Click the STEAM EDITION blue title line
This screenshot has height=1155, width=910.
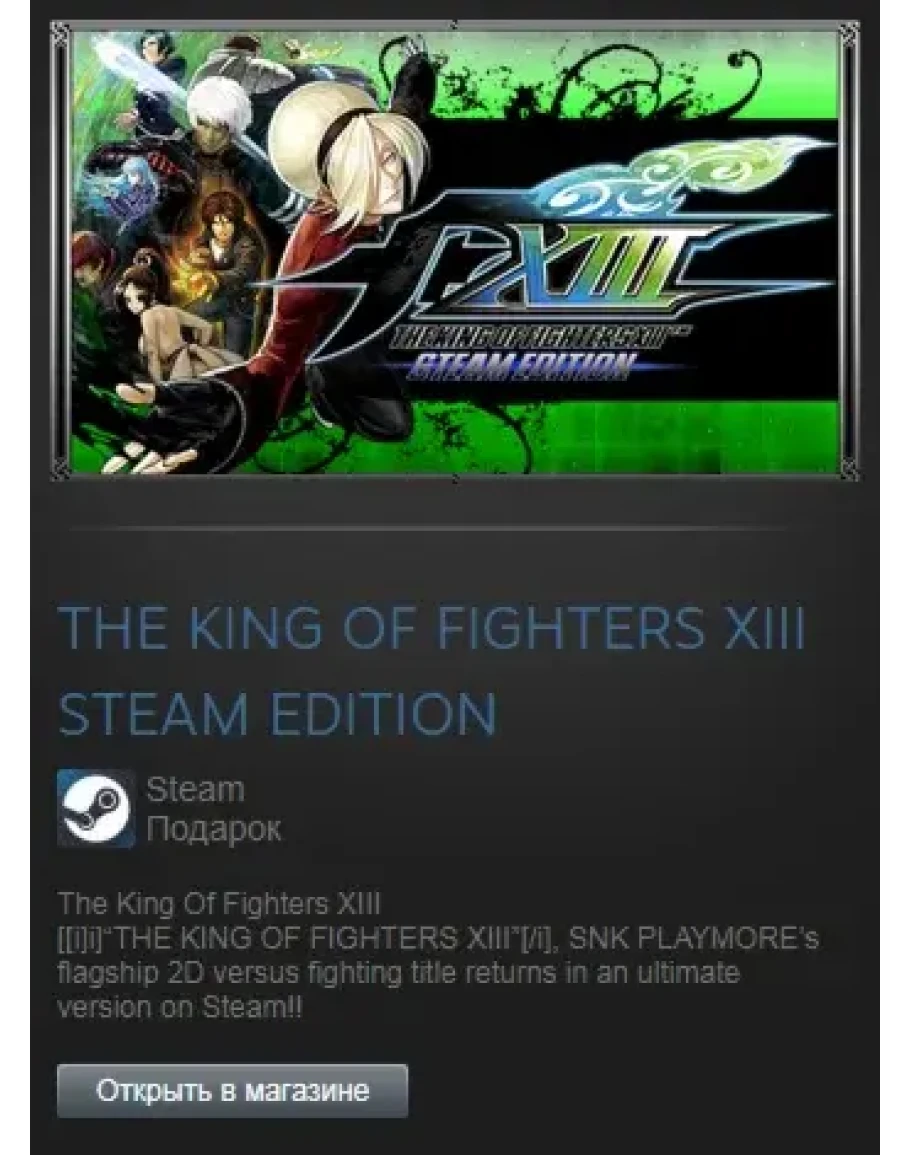(x=277, y=714)
